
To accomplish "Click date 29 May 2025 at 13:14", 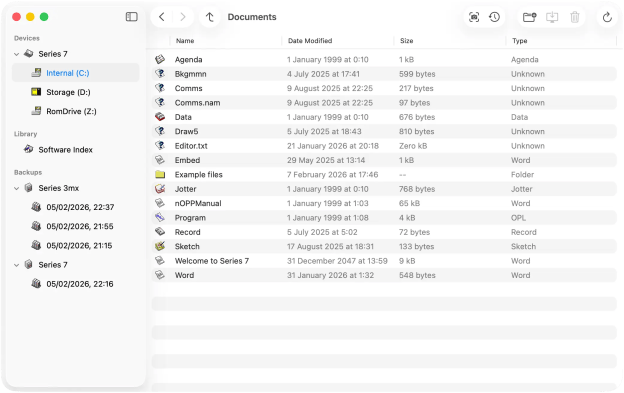I will coord(326,160).
